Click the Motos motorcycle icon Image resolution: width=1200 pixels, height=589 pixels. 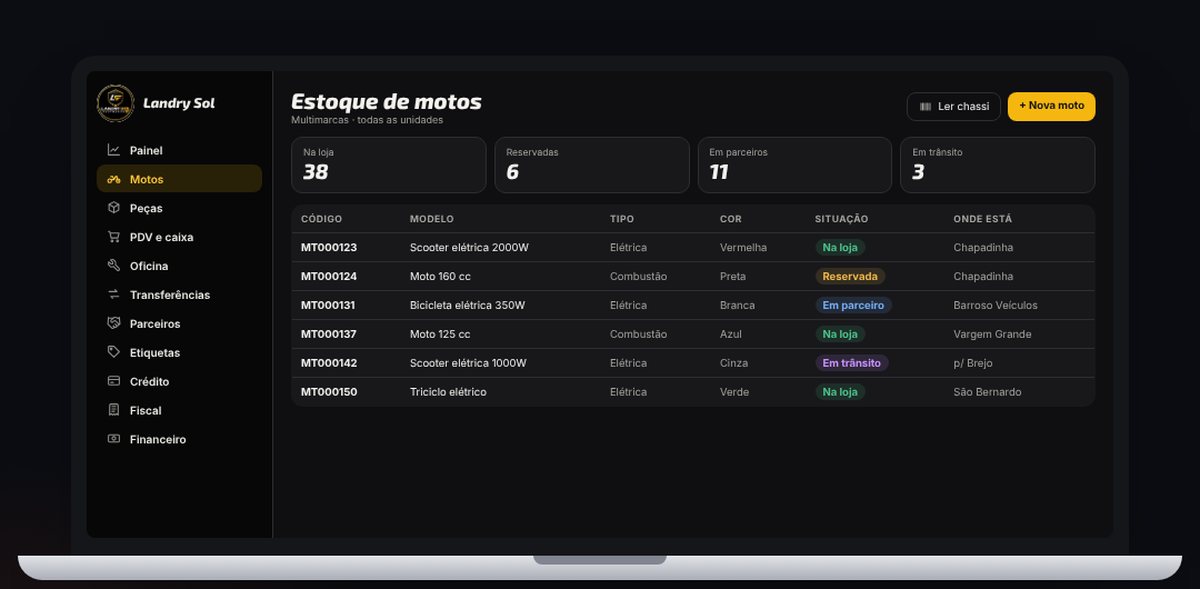point(114,179)
